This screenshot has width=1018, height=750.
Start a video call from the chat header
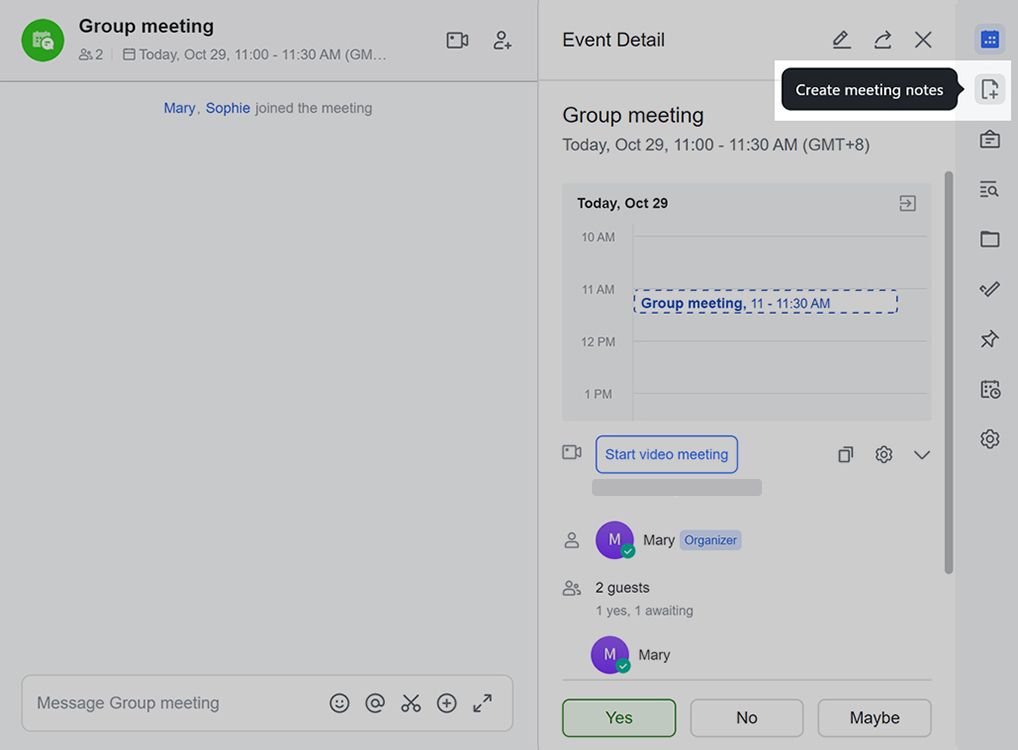[457, 39]
